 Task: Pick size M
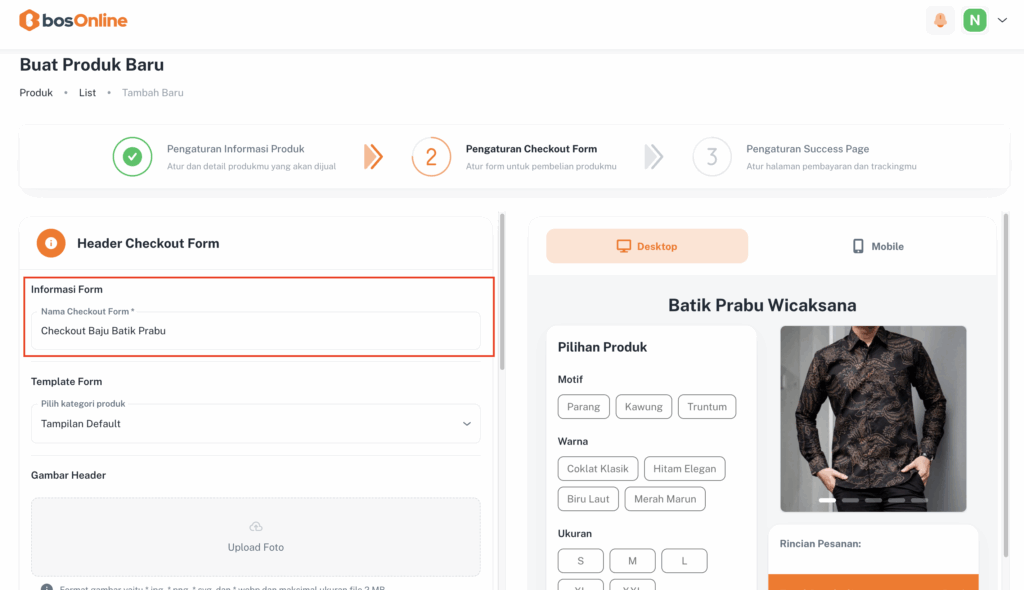click(x=632, y=561)
